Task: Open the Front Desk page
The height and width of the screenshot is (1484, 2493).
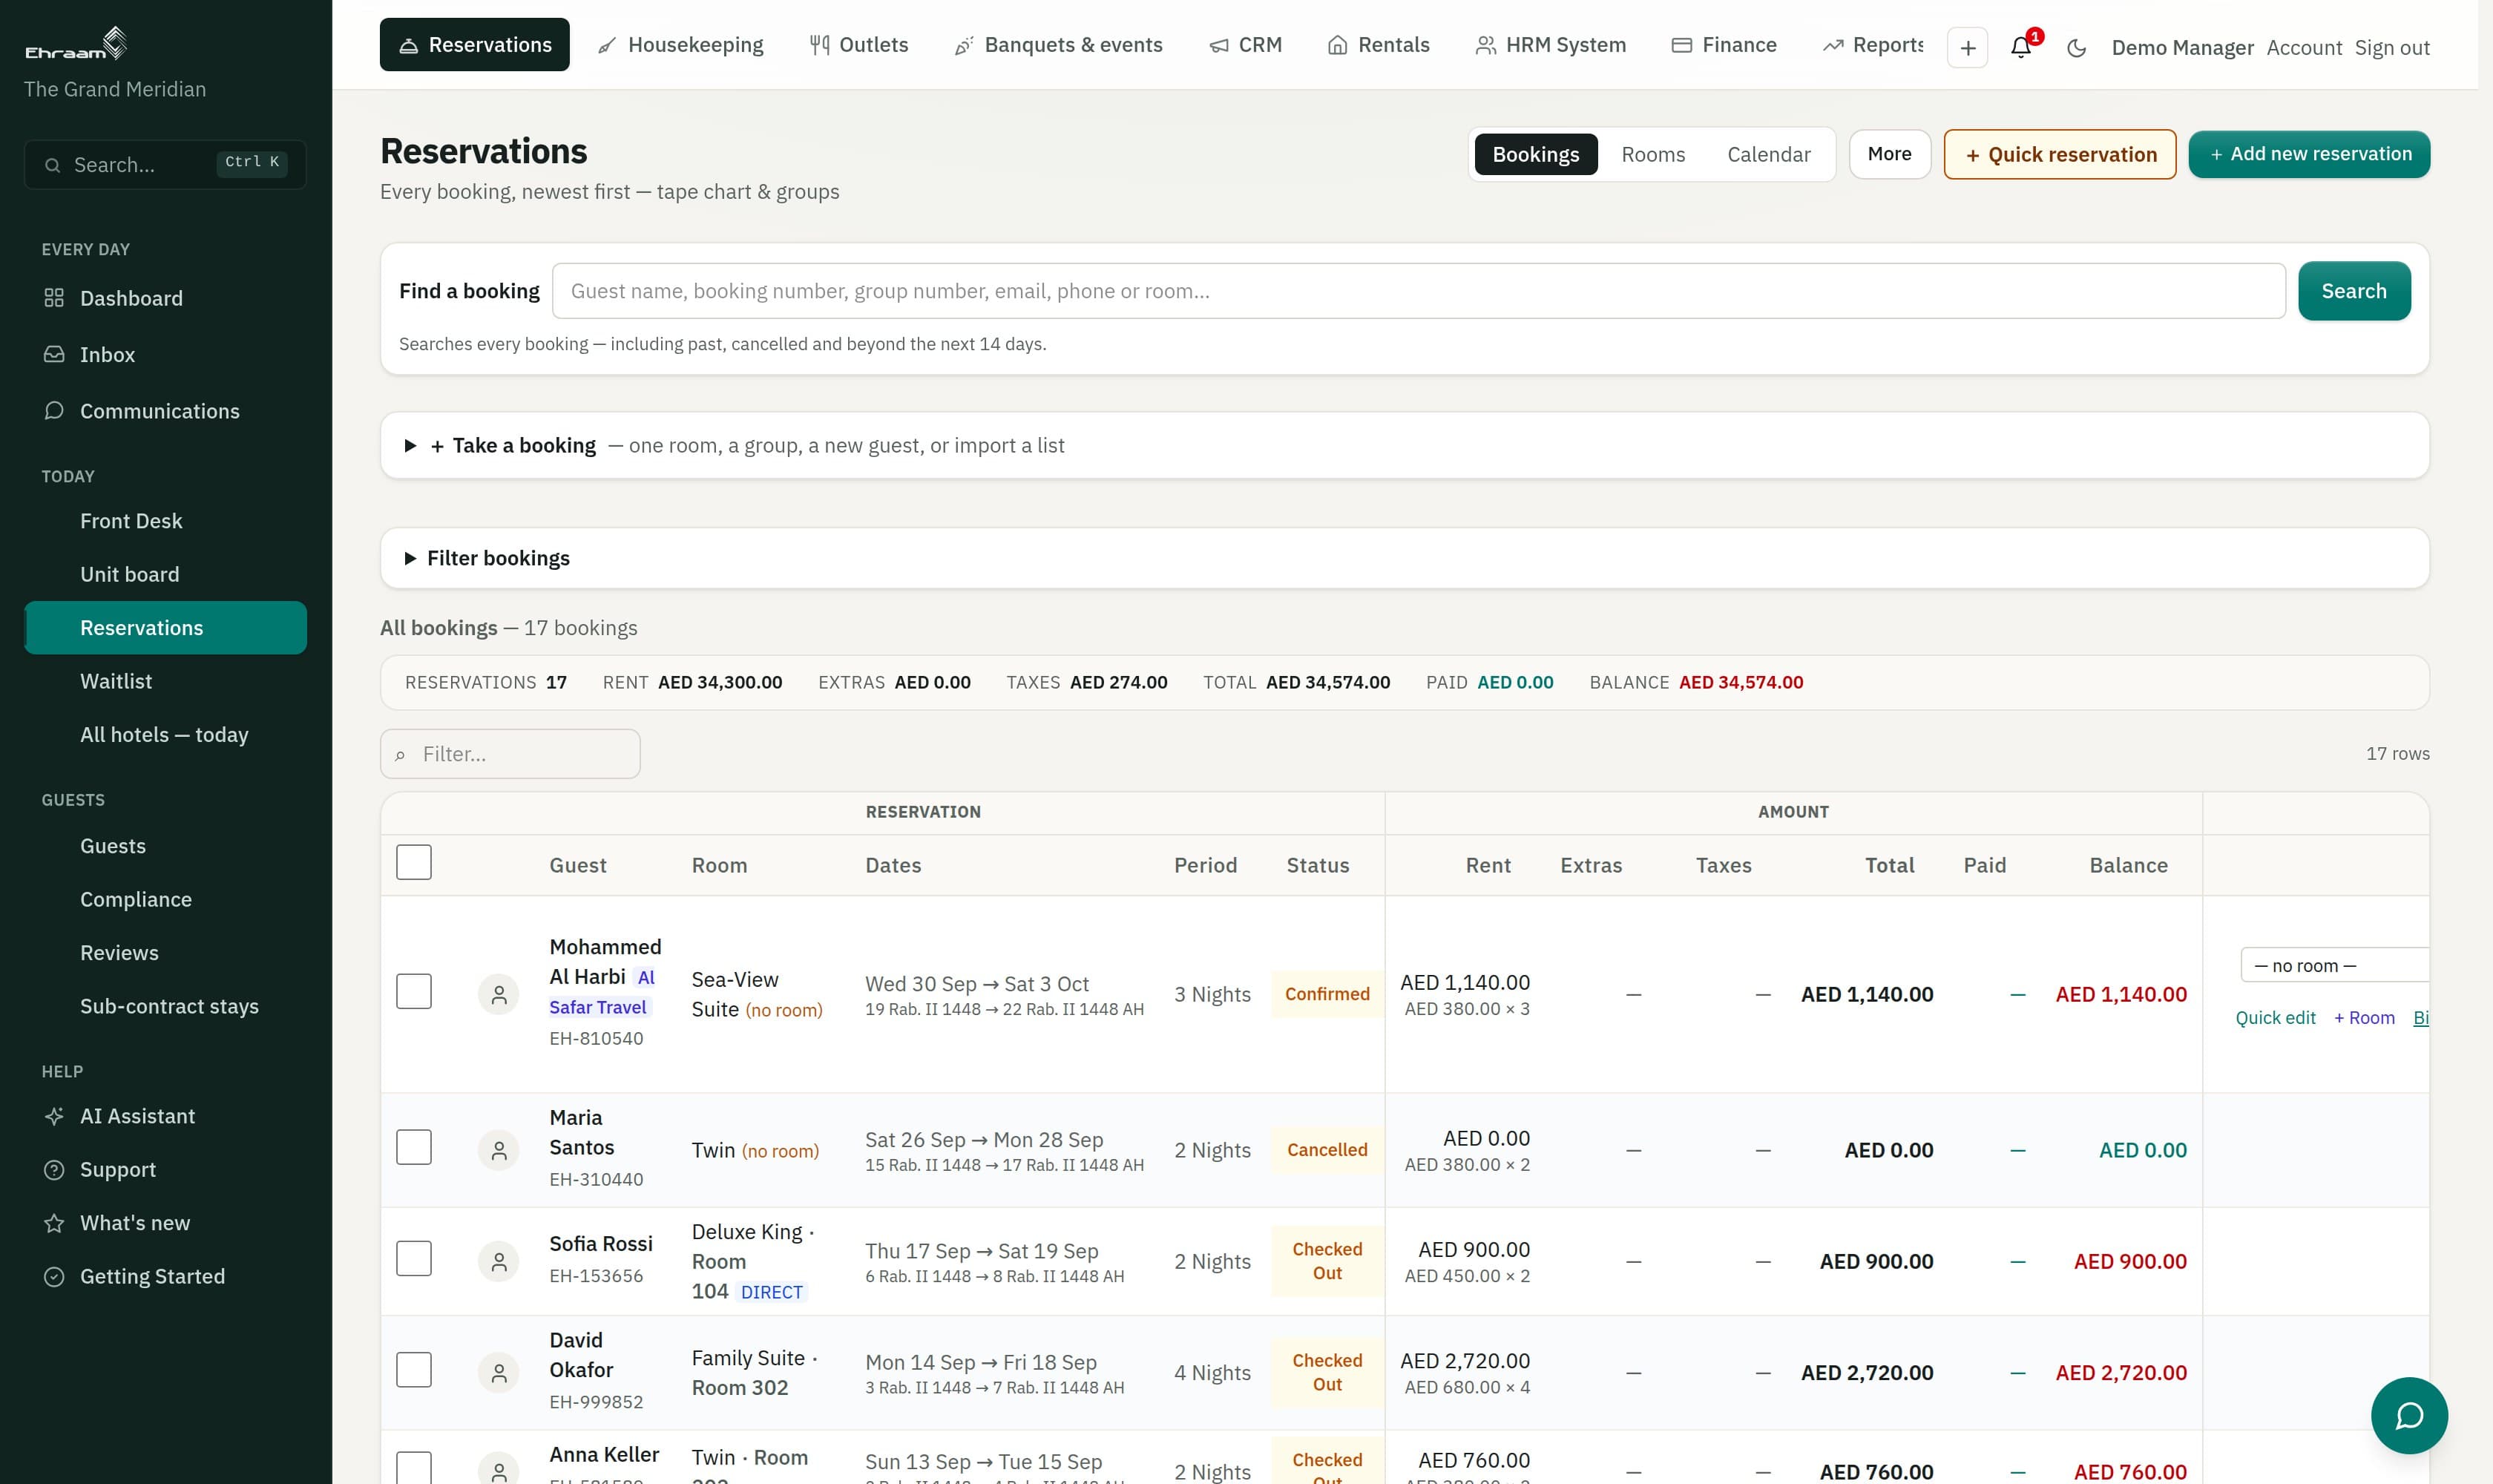Action: tap(165, 521)
